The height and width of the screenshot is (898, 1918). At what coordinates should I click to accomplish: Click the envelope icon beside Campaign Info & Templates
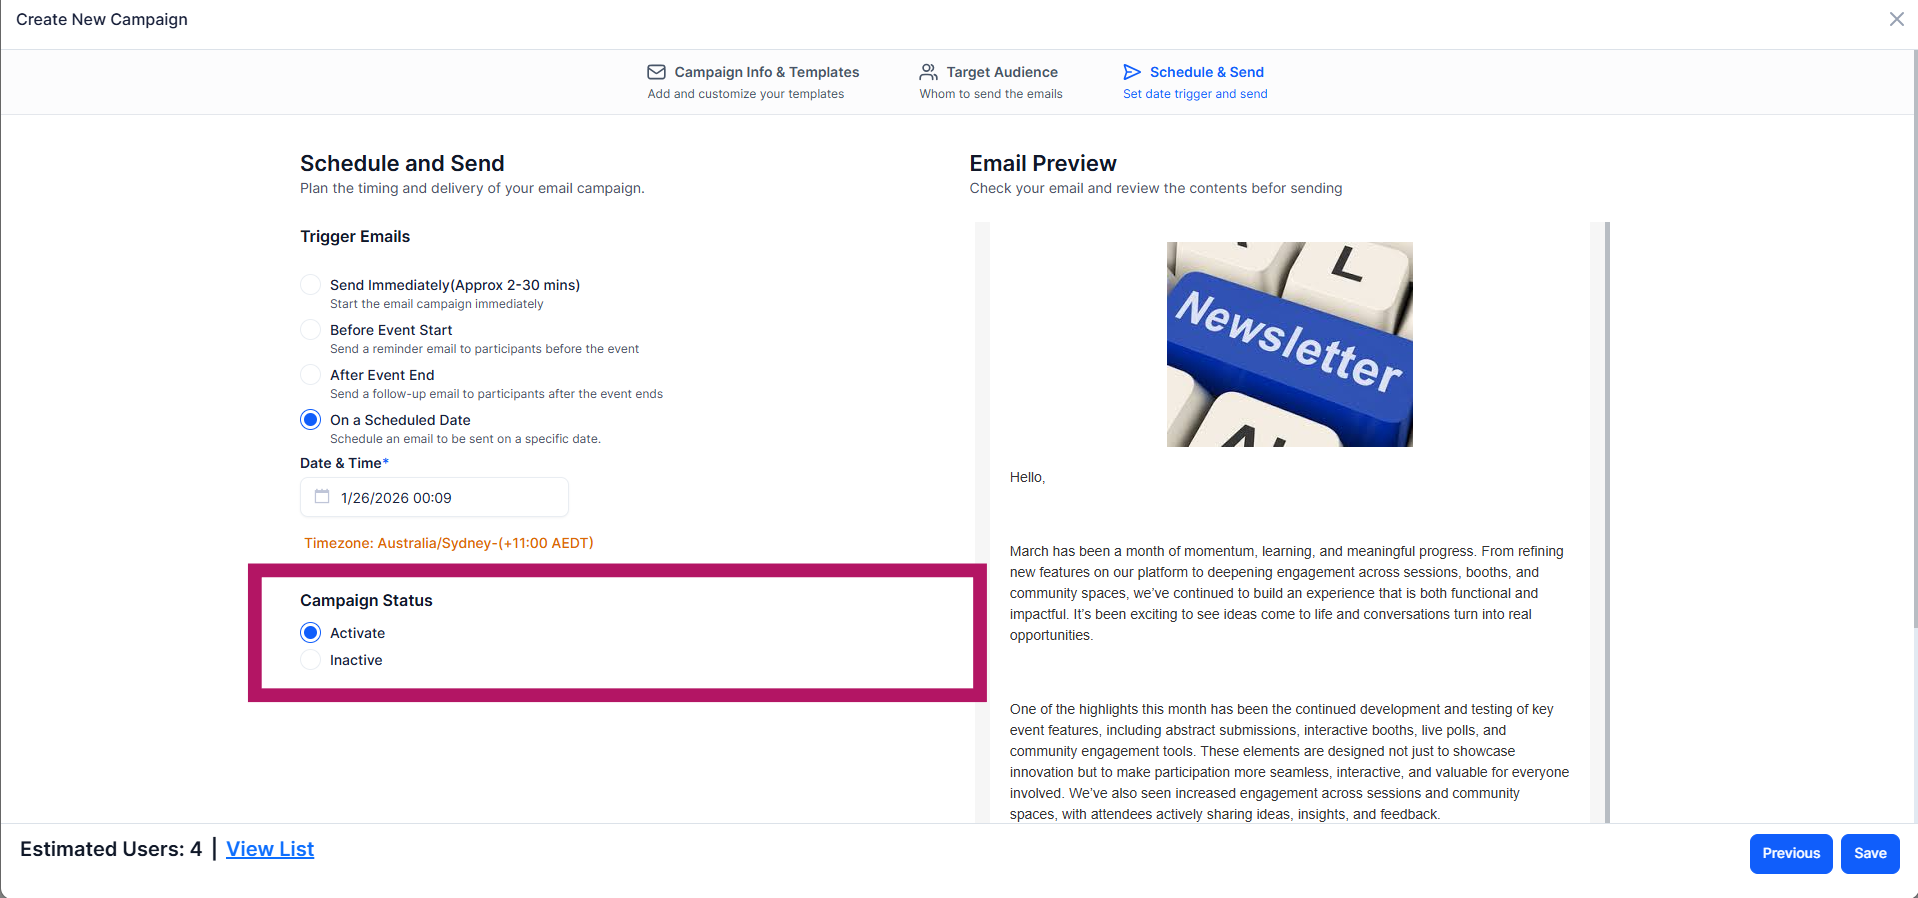click(x=656, y=72)
